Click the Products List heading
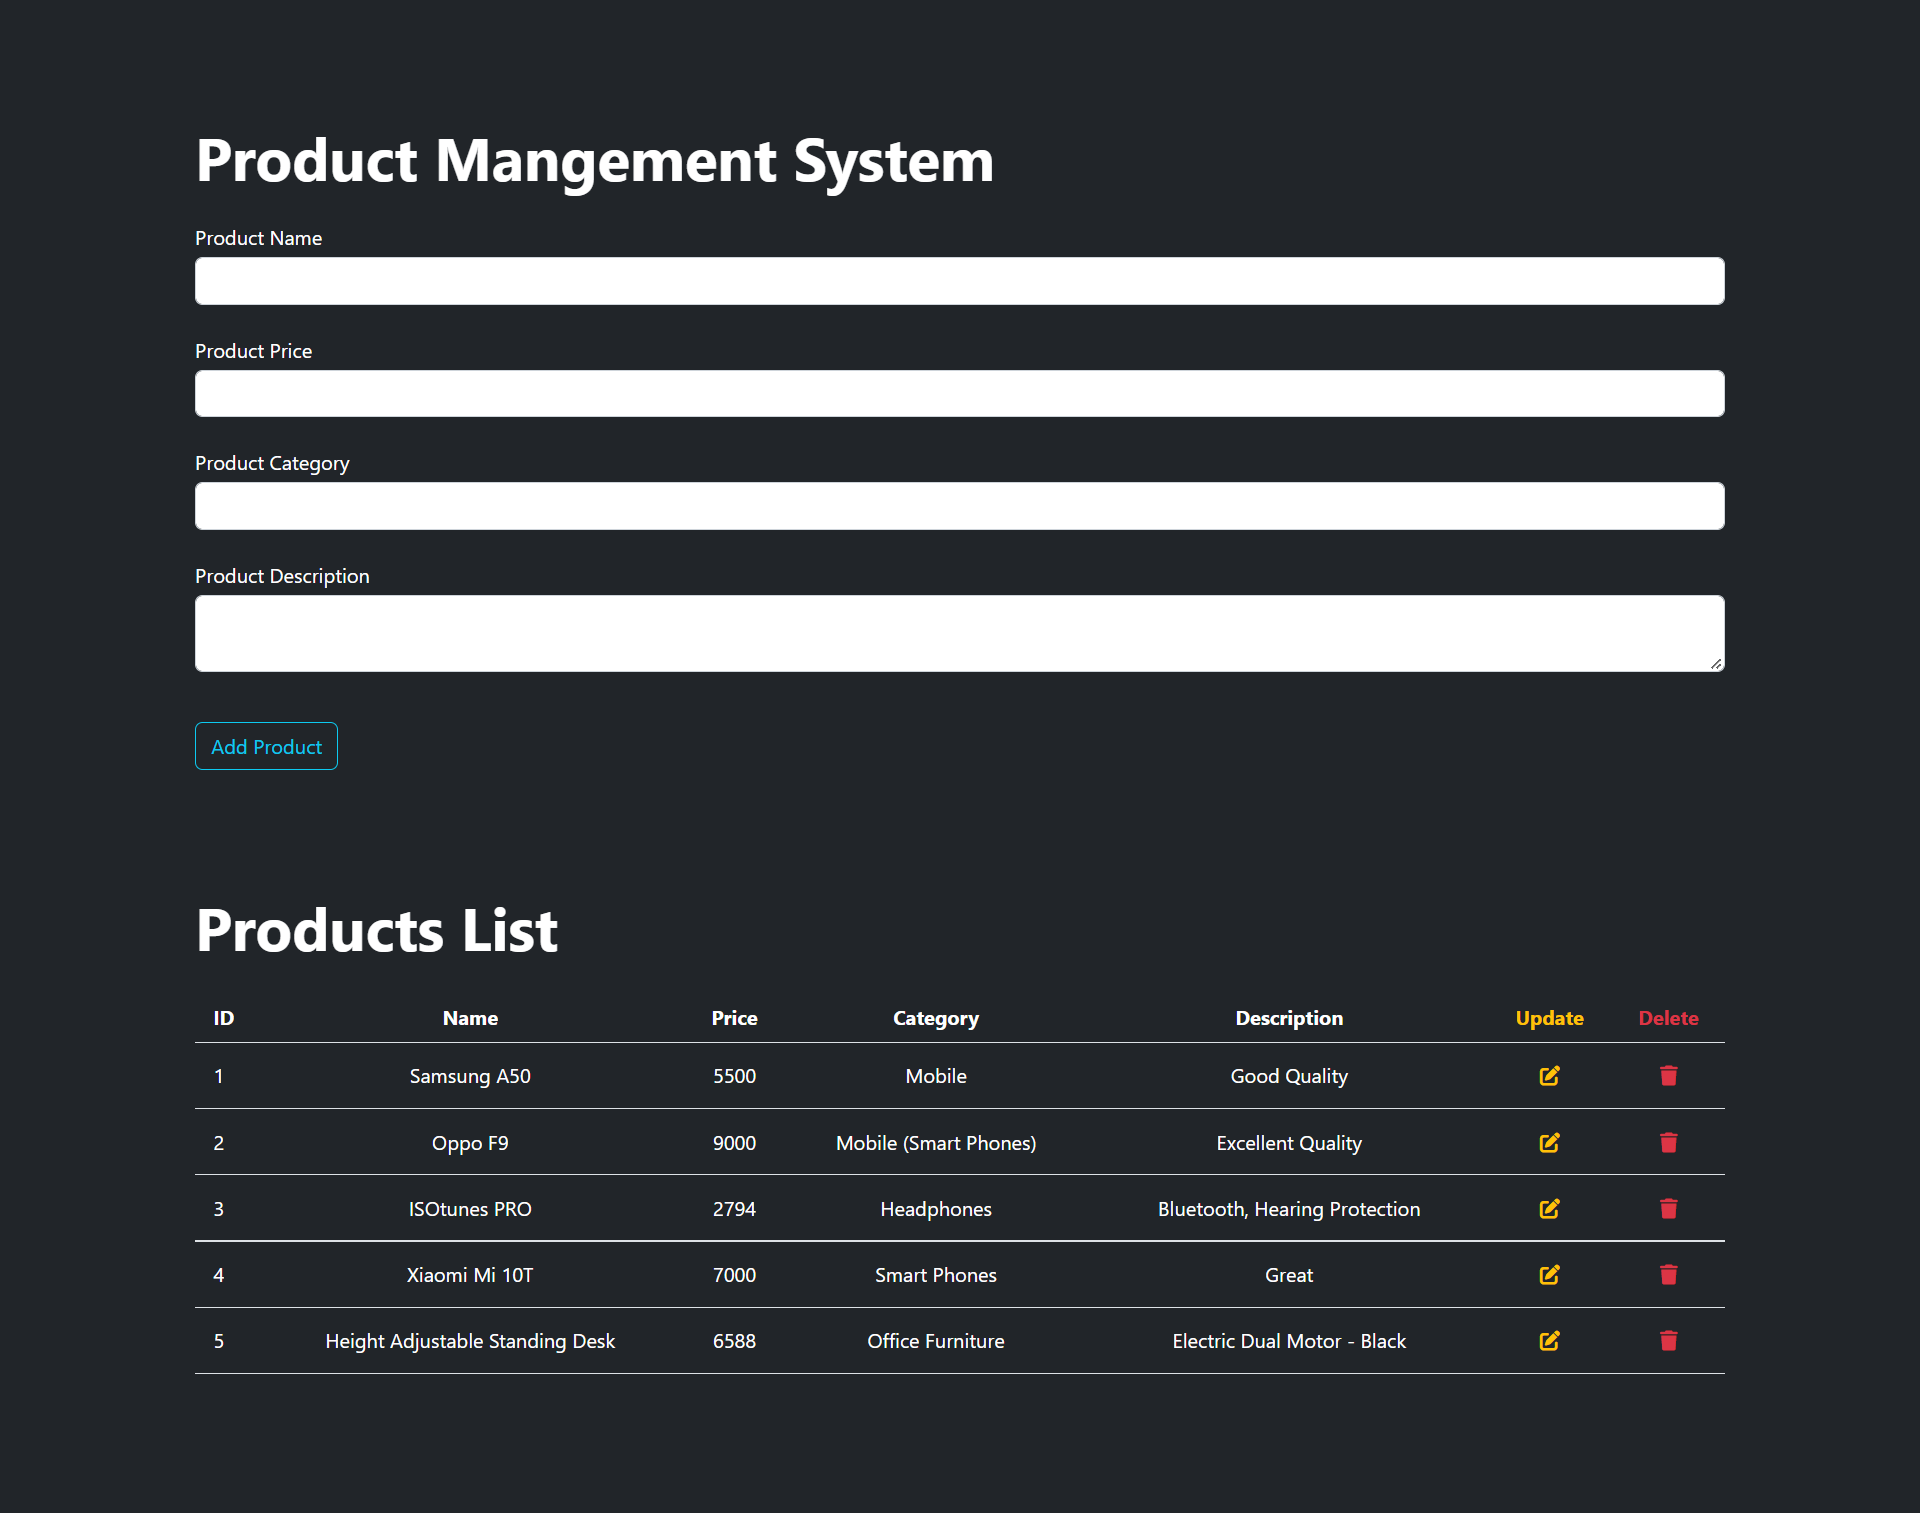 (x=376, y=930)
